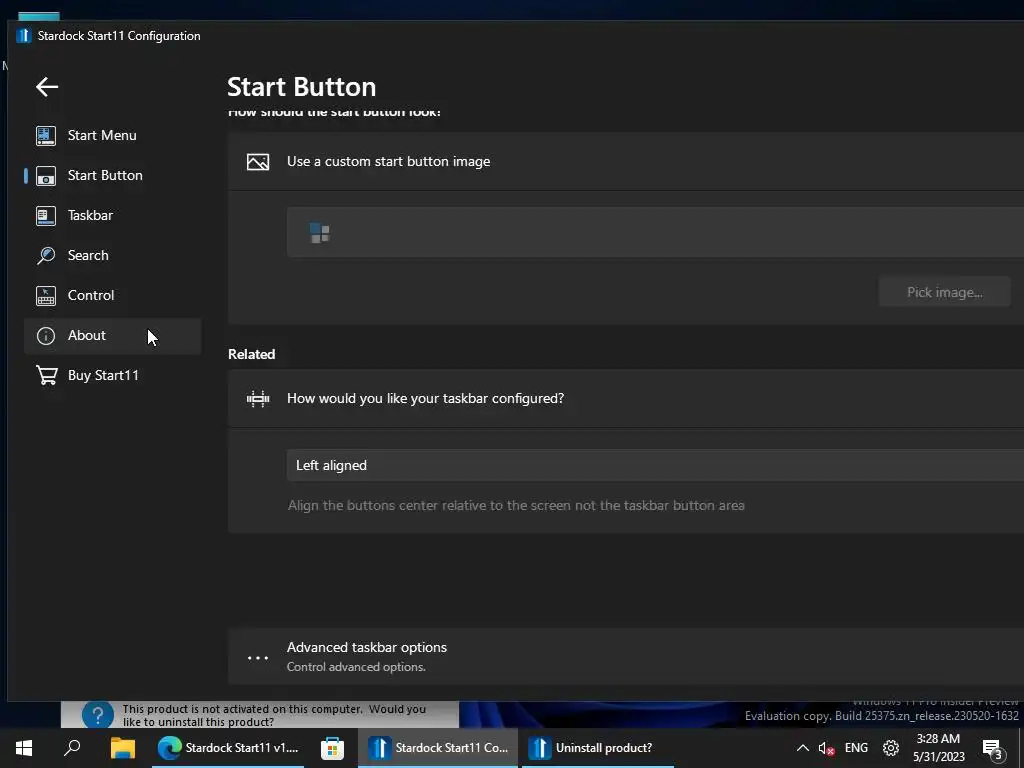Open the Windows Start button
The height and width of the screenshot is (768, 1024).
[24, 748]
